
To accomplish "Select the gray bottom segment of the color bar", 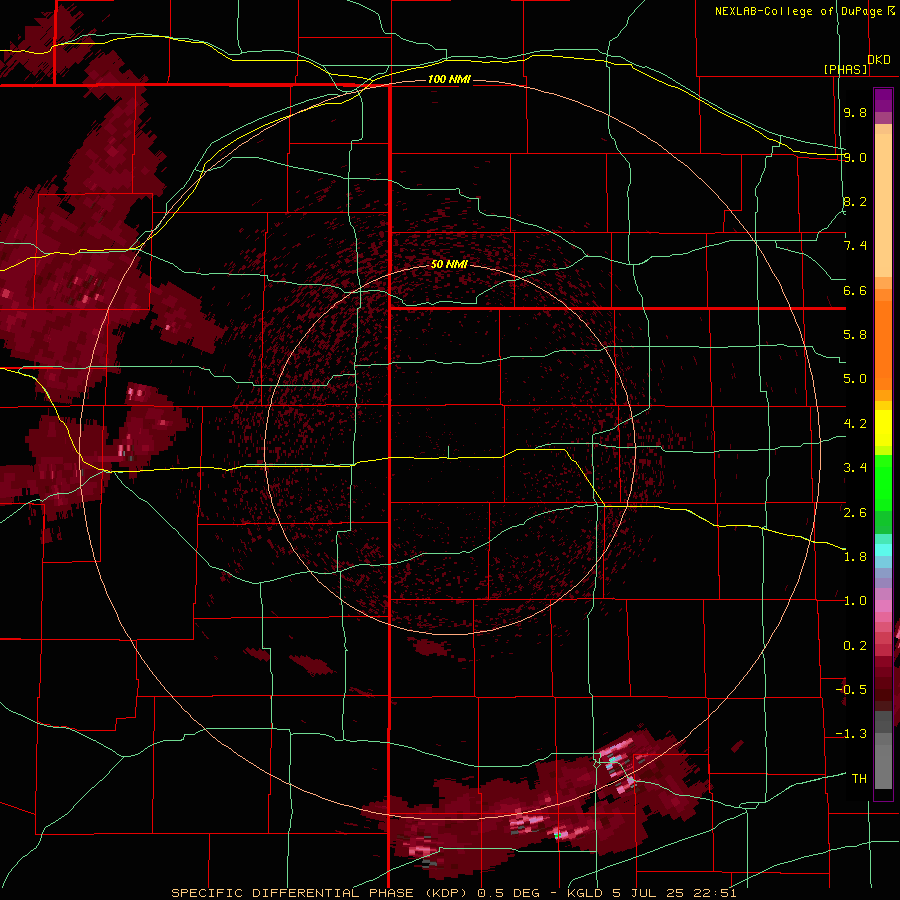I will point(883,767).
